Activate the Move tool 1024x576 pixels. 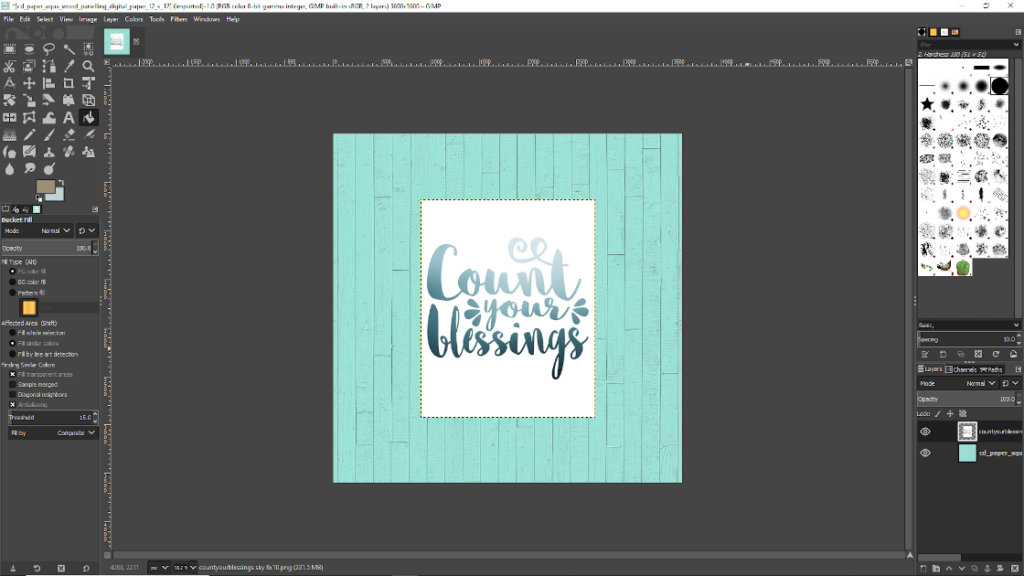point(29,84)
